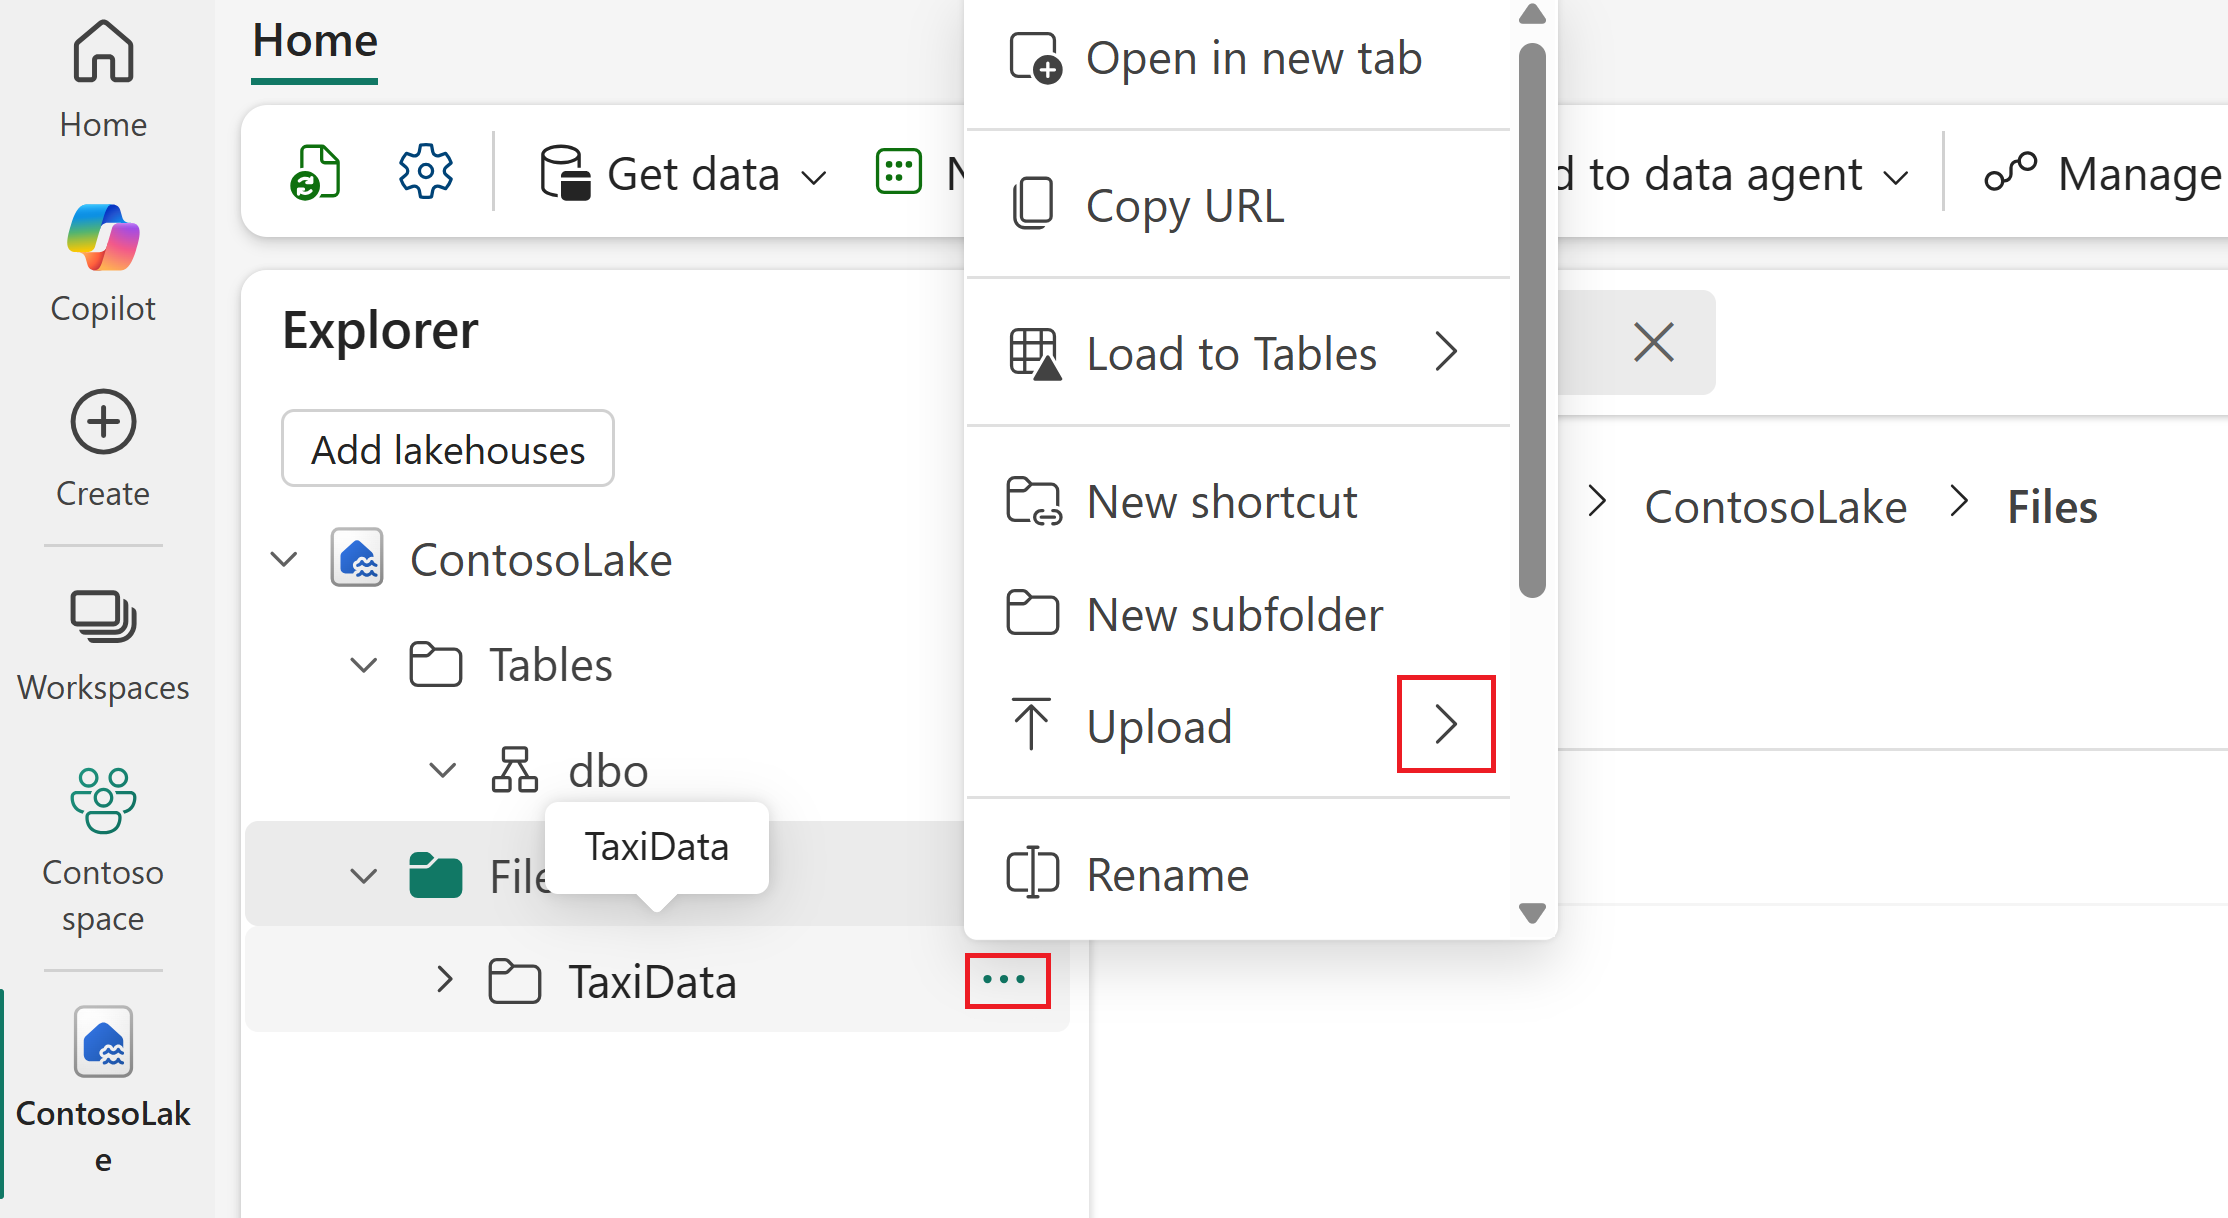The height and width of the screenshot is (1218, 2228).
Task: Click the Home icon in left rail
Action: (x=103, y=52)
